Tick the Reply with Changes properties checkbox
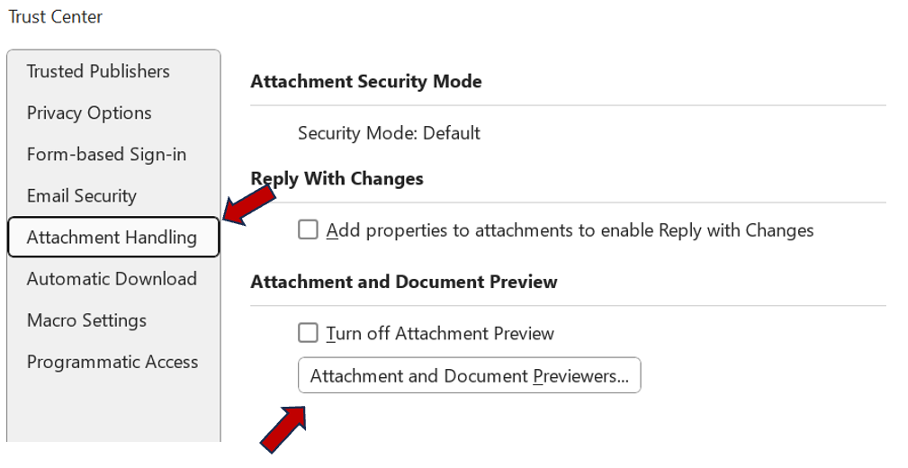 (x=308, y=230)
